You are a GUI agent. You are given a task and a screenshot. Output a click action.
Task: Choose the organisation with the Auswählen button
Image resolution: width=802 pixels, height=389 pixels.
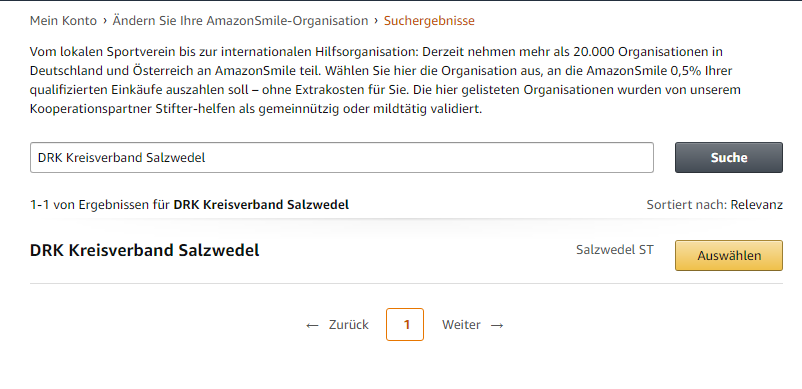pyautogui.click(x=729, y=256)
